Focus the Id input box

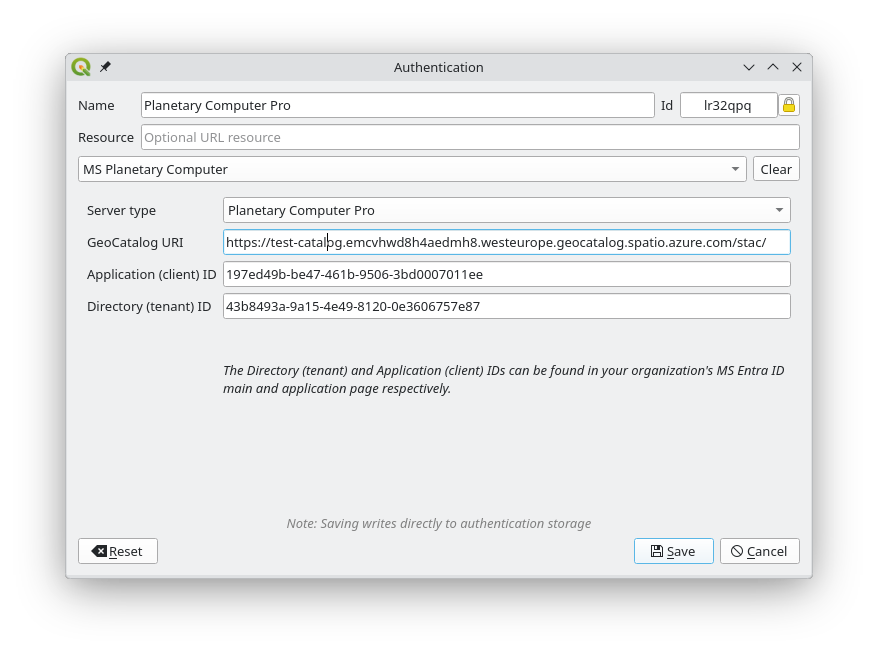click(728, 105)
